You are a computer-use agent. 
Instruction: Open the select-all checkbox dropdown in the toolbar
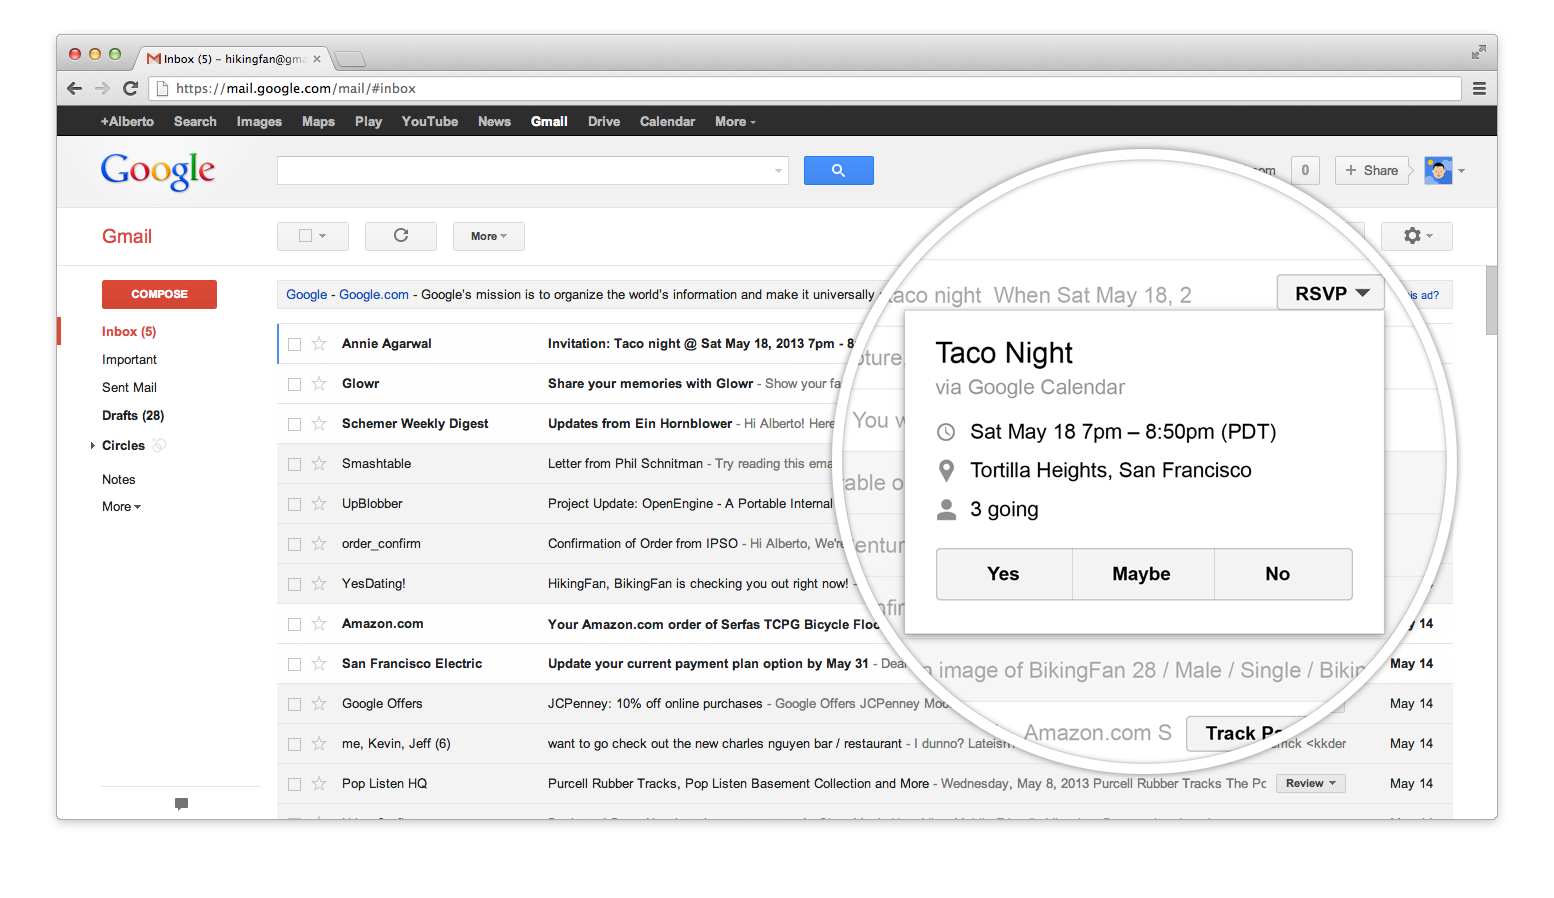pyautogui.click(x=313, y=236)
